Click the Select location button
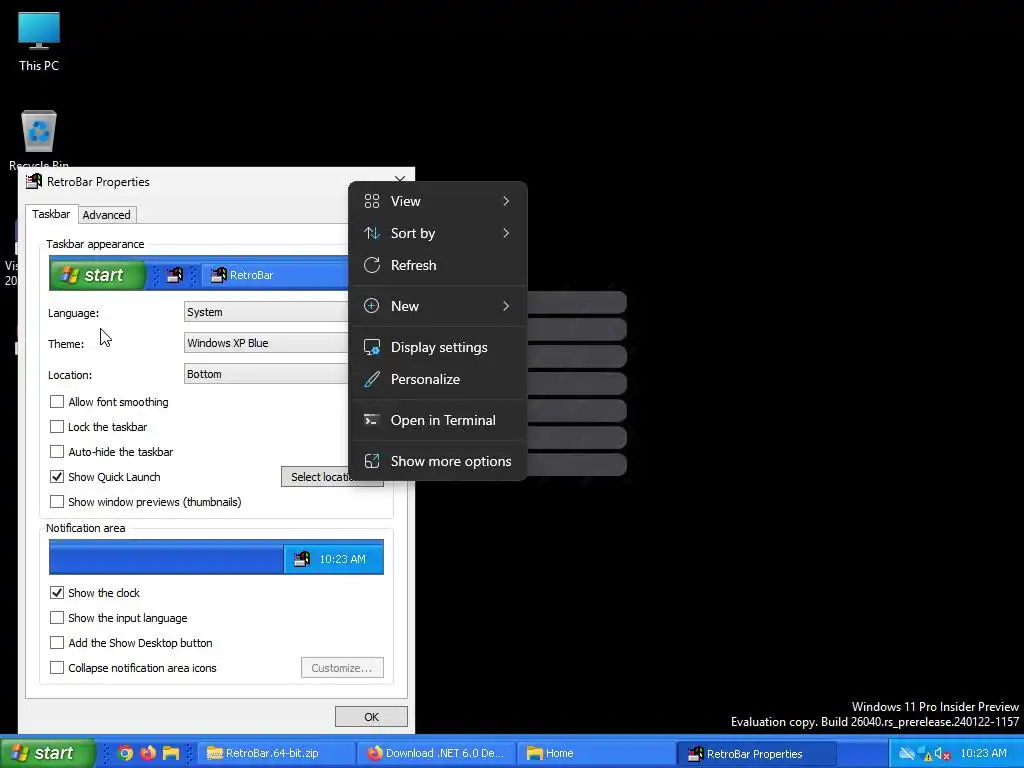The height and width of the screenshot is (768, 1024). tap(317, 477)
